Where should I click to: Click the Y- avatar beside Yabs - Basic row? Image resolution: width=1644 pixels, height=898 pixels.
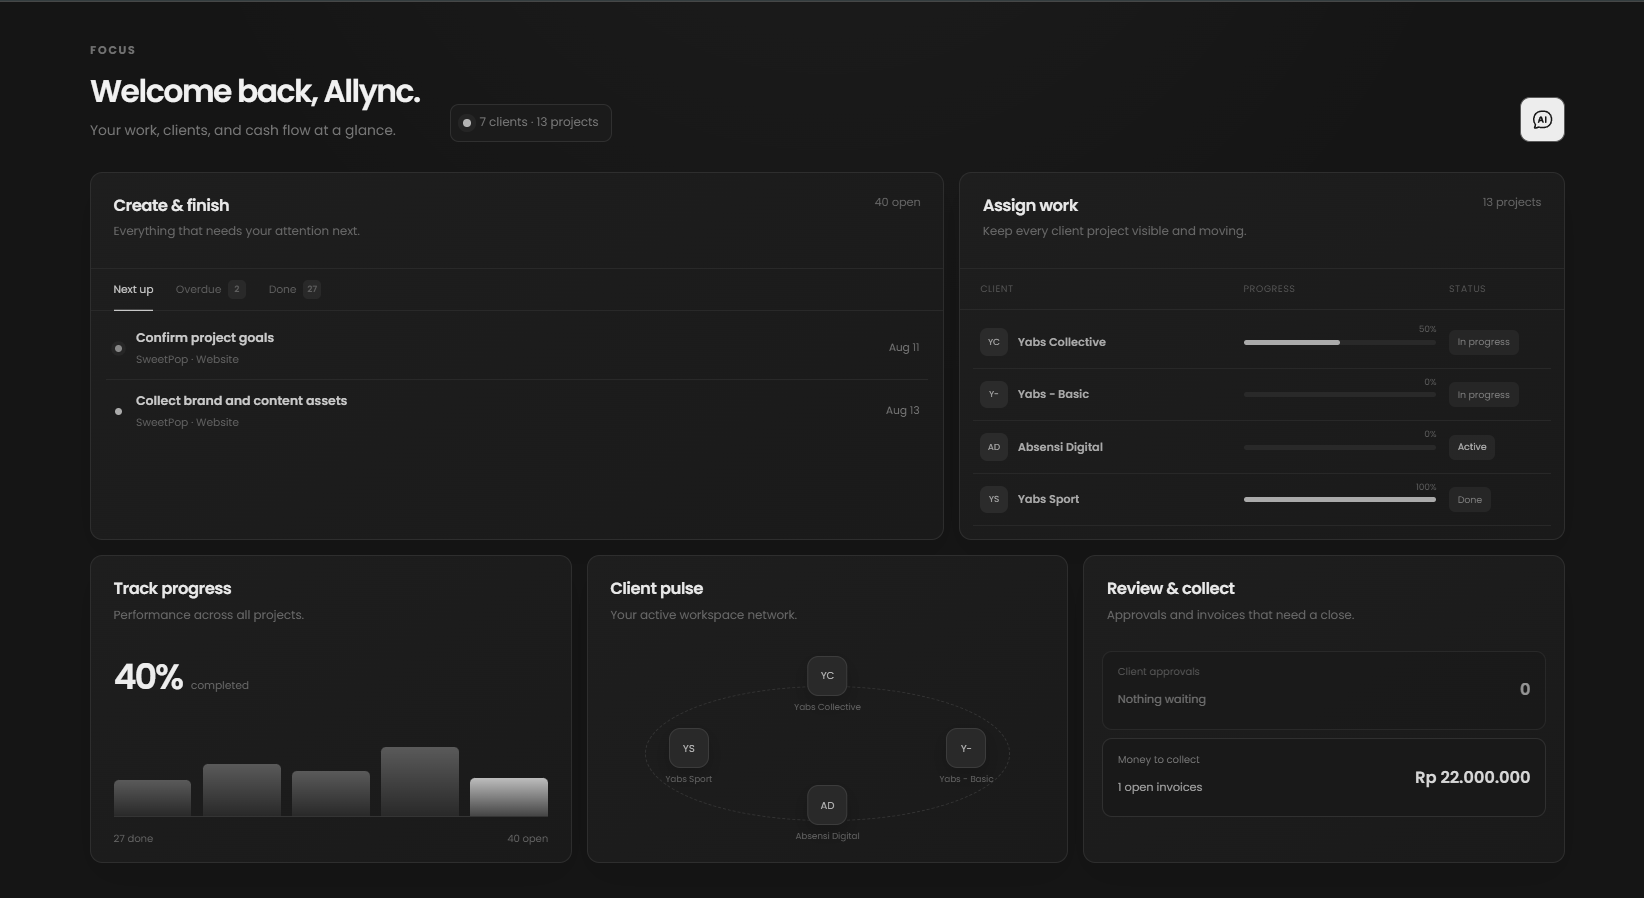point(994,394)
